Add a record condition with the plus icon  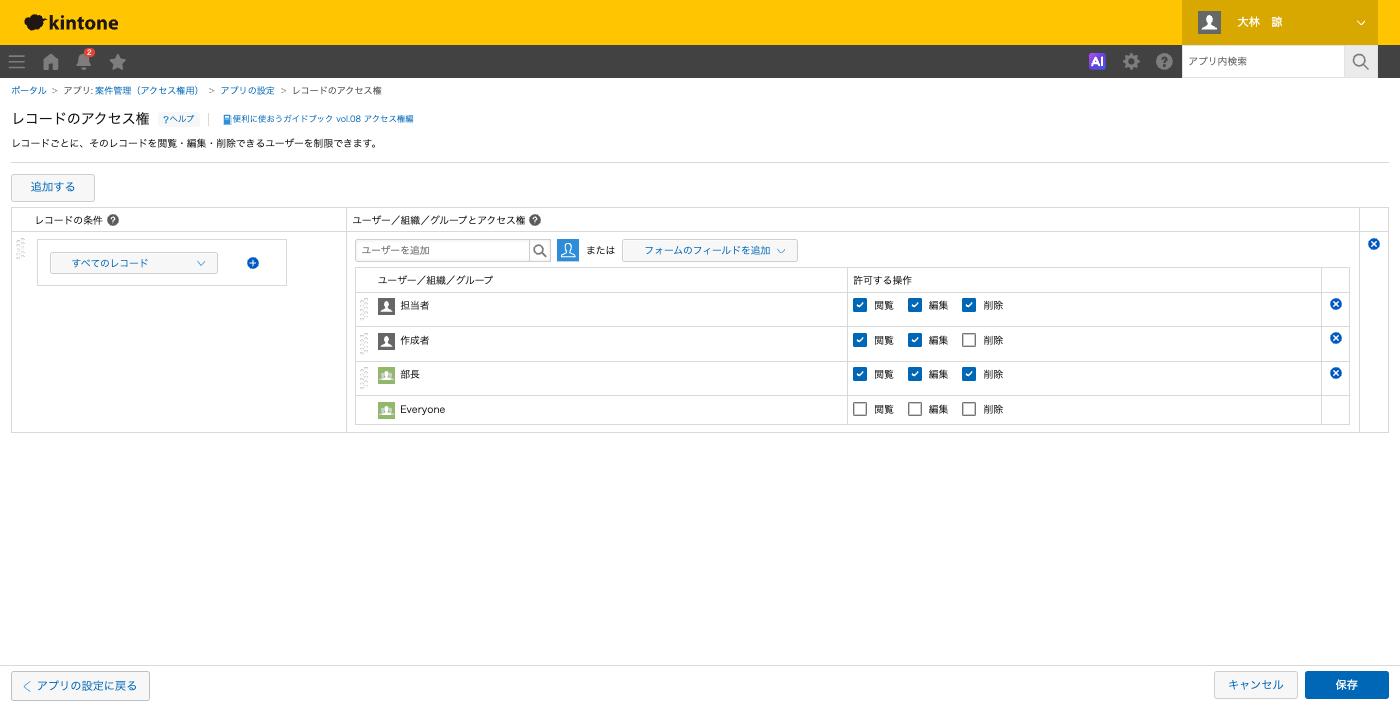(x=253, y=263)
